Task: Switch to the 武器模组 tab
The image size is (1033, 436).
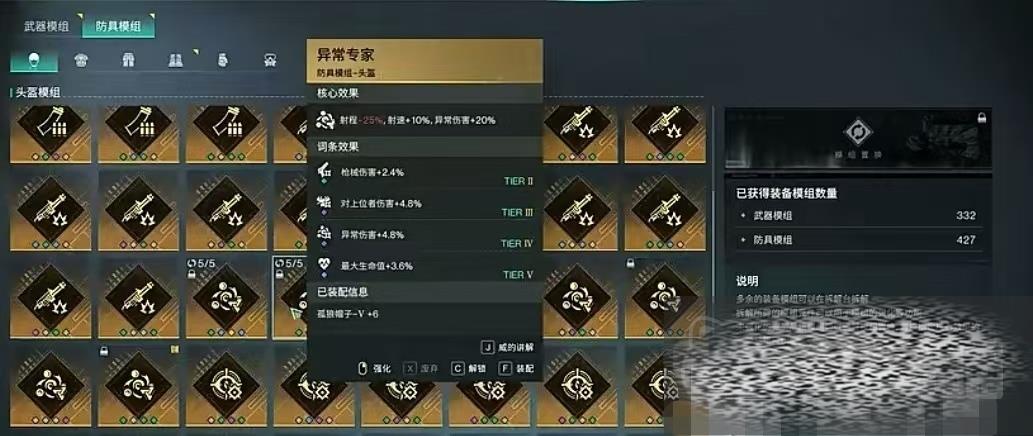Action: point(46,27)
